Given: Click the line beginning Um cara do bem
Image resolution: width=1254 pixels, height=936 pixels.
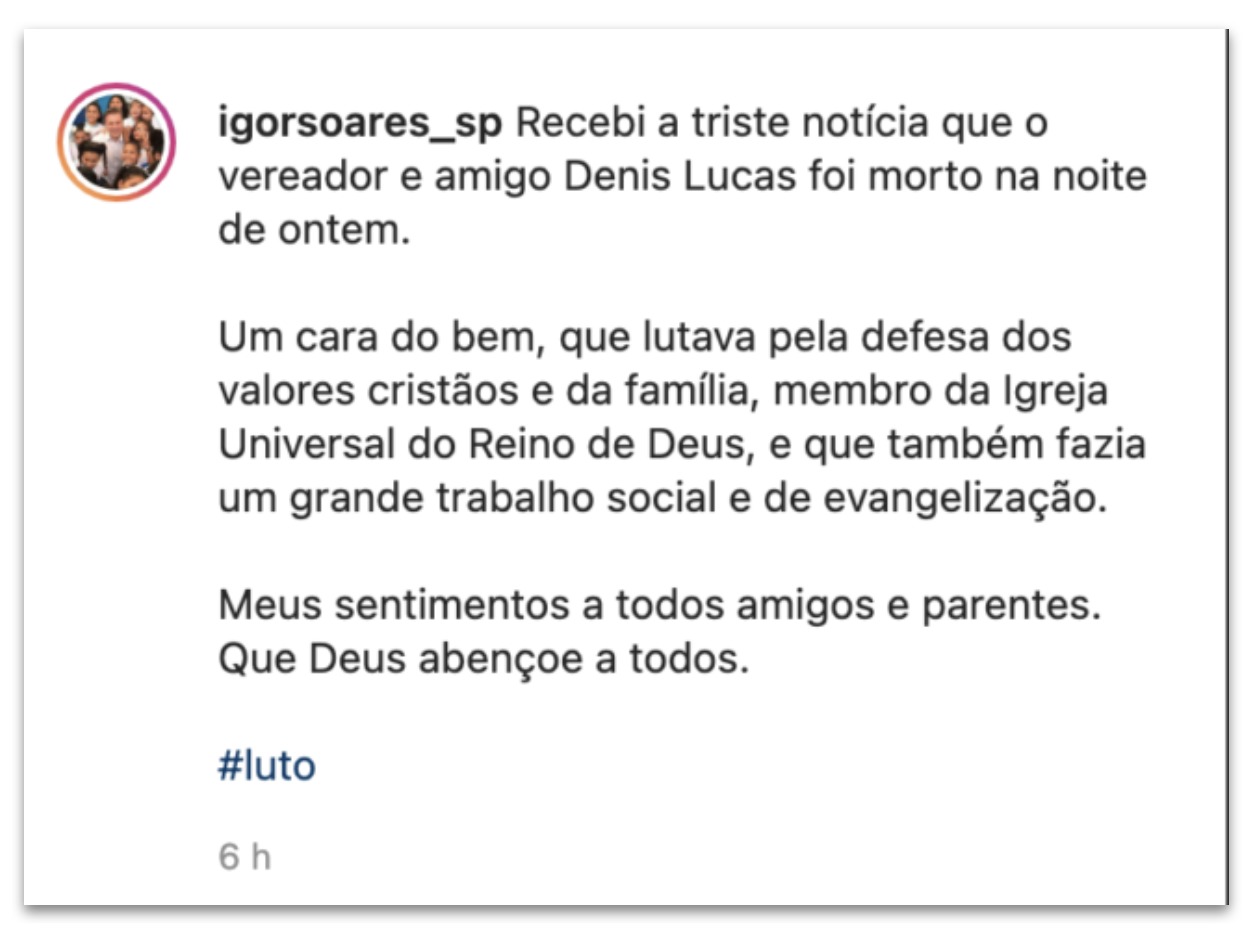Looking at the screenshot, I should pos(645,337).
